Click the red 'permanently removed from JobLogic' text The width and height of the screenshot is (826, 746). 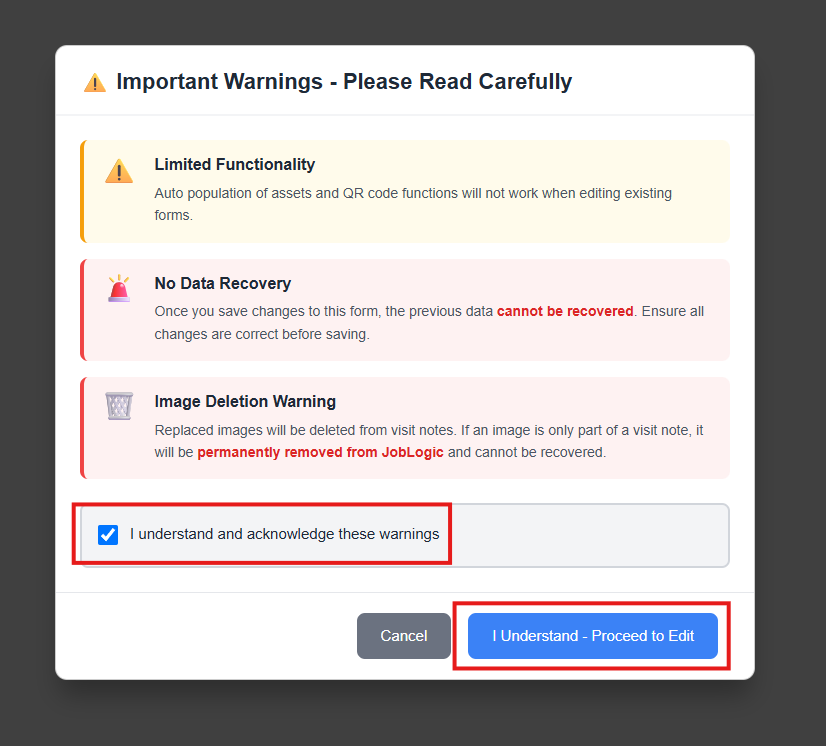(320, 453)
